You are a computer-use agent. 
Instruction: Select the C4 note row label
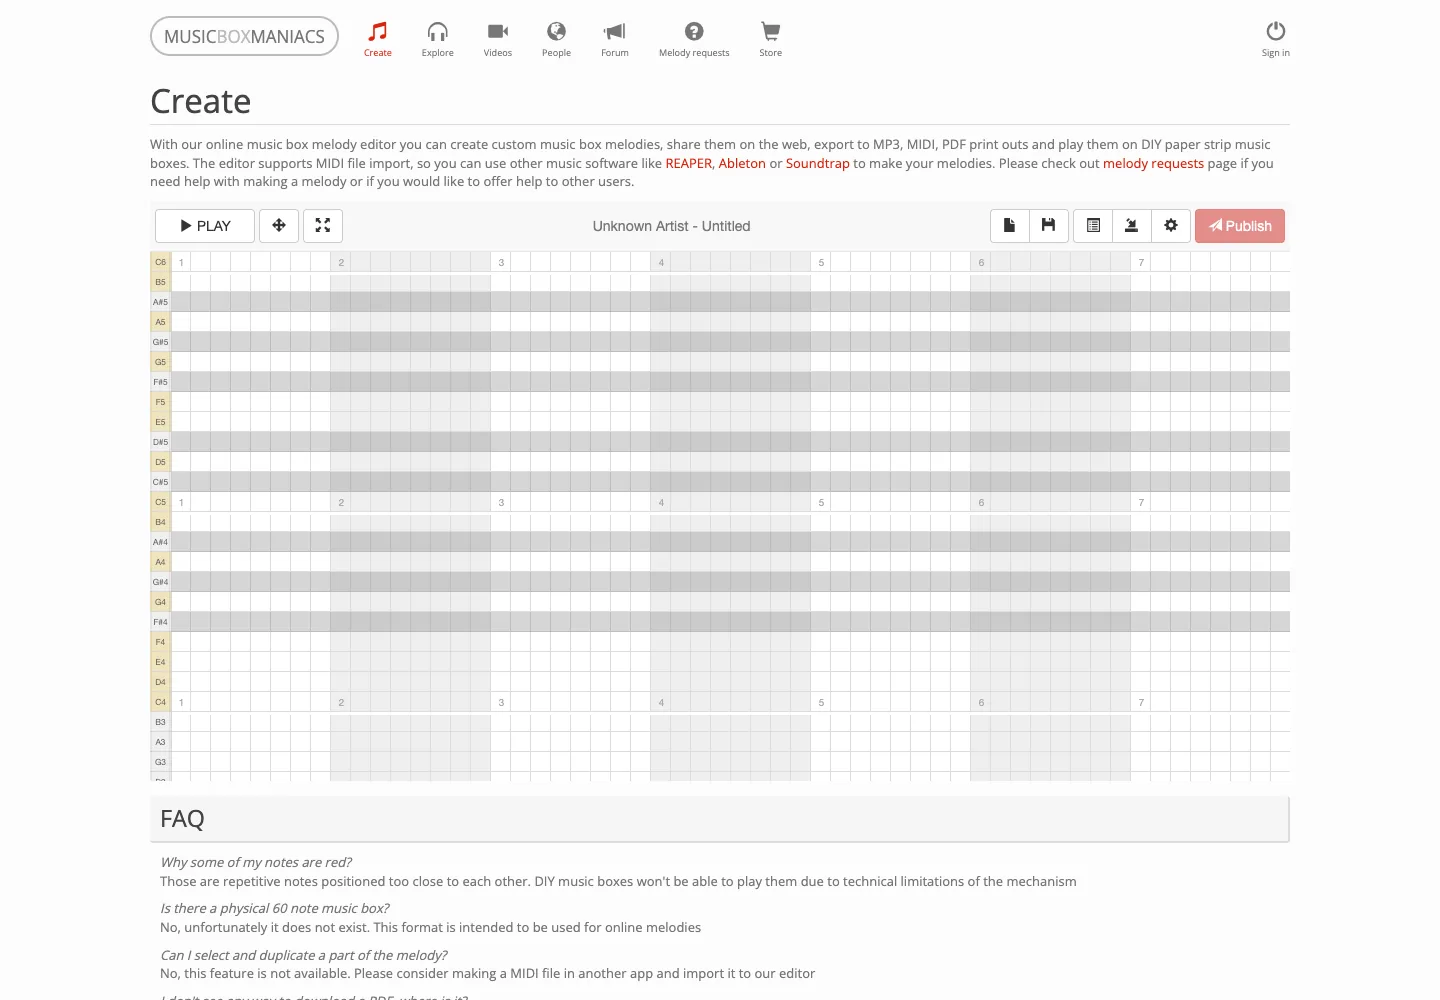pyautogui.click(x=160, y=702)
